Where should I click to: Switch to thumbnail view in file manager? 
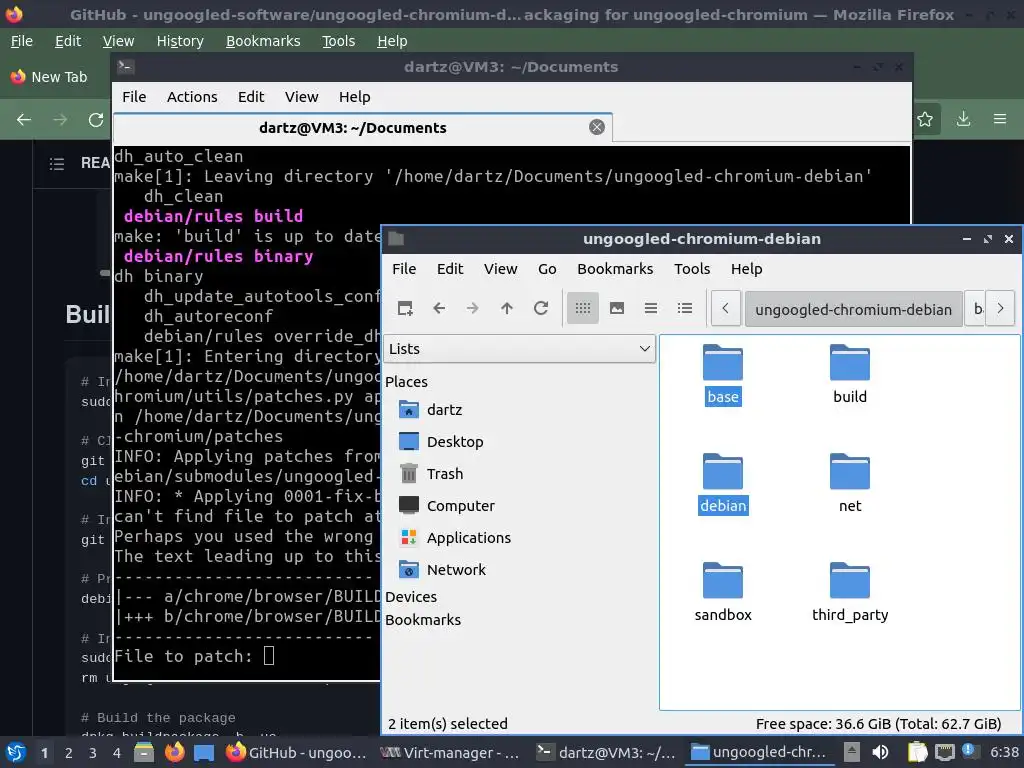click(x=616, y=308)
